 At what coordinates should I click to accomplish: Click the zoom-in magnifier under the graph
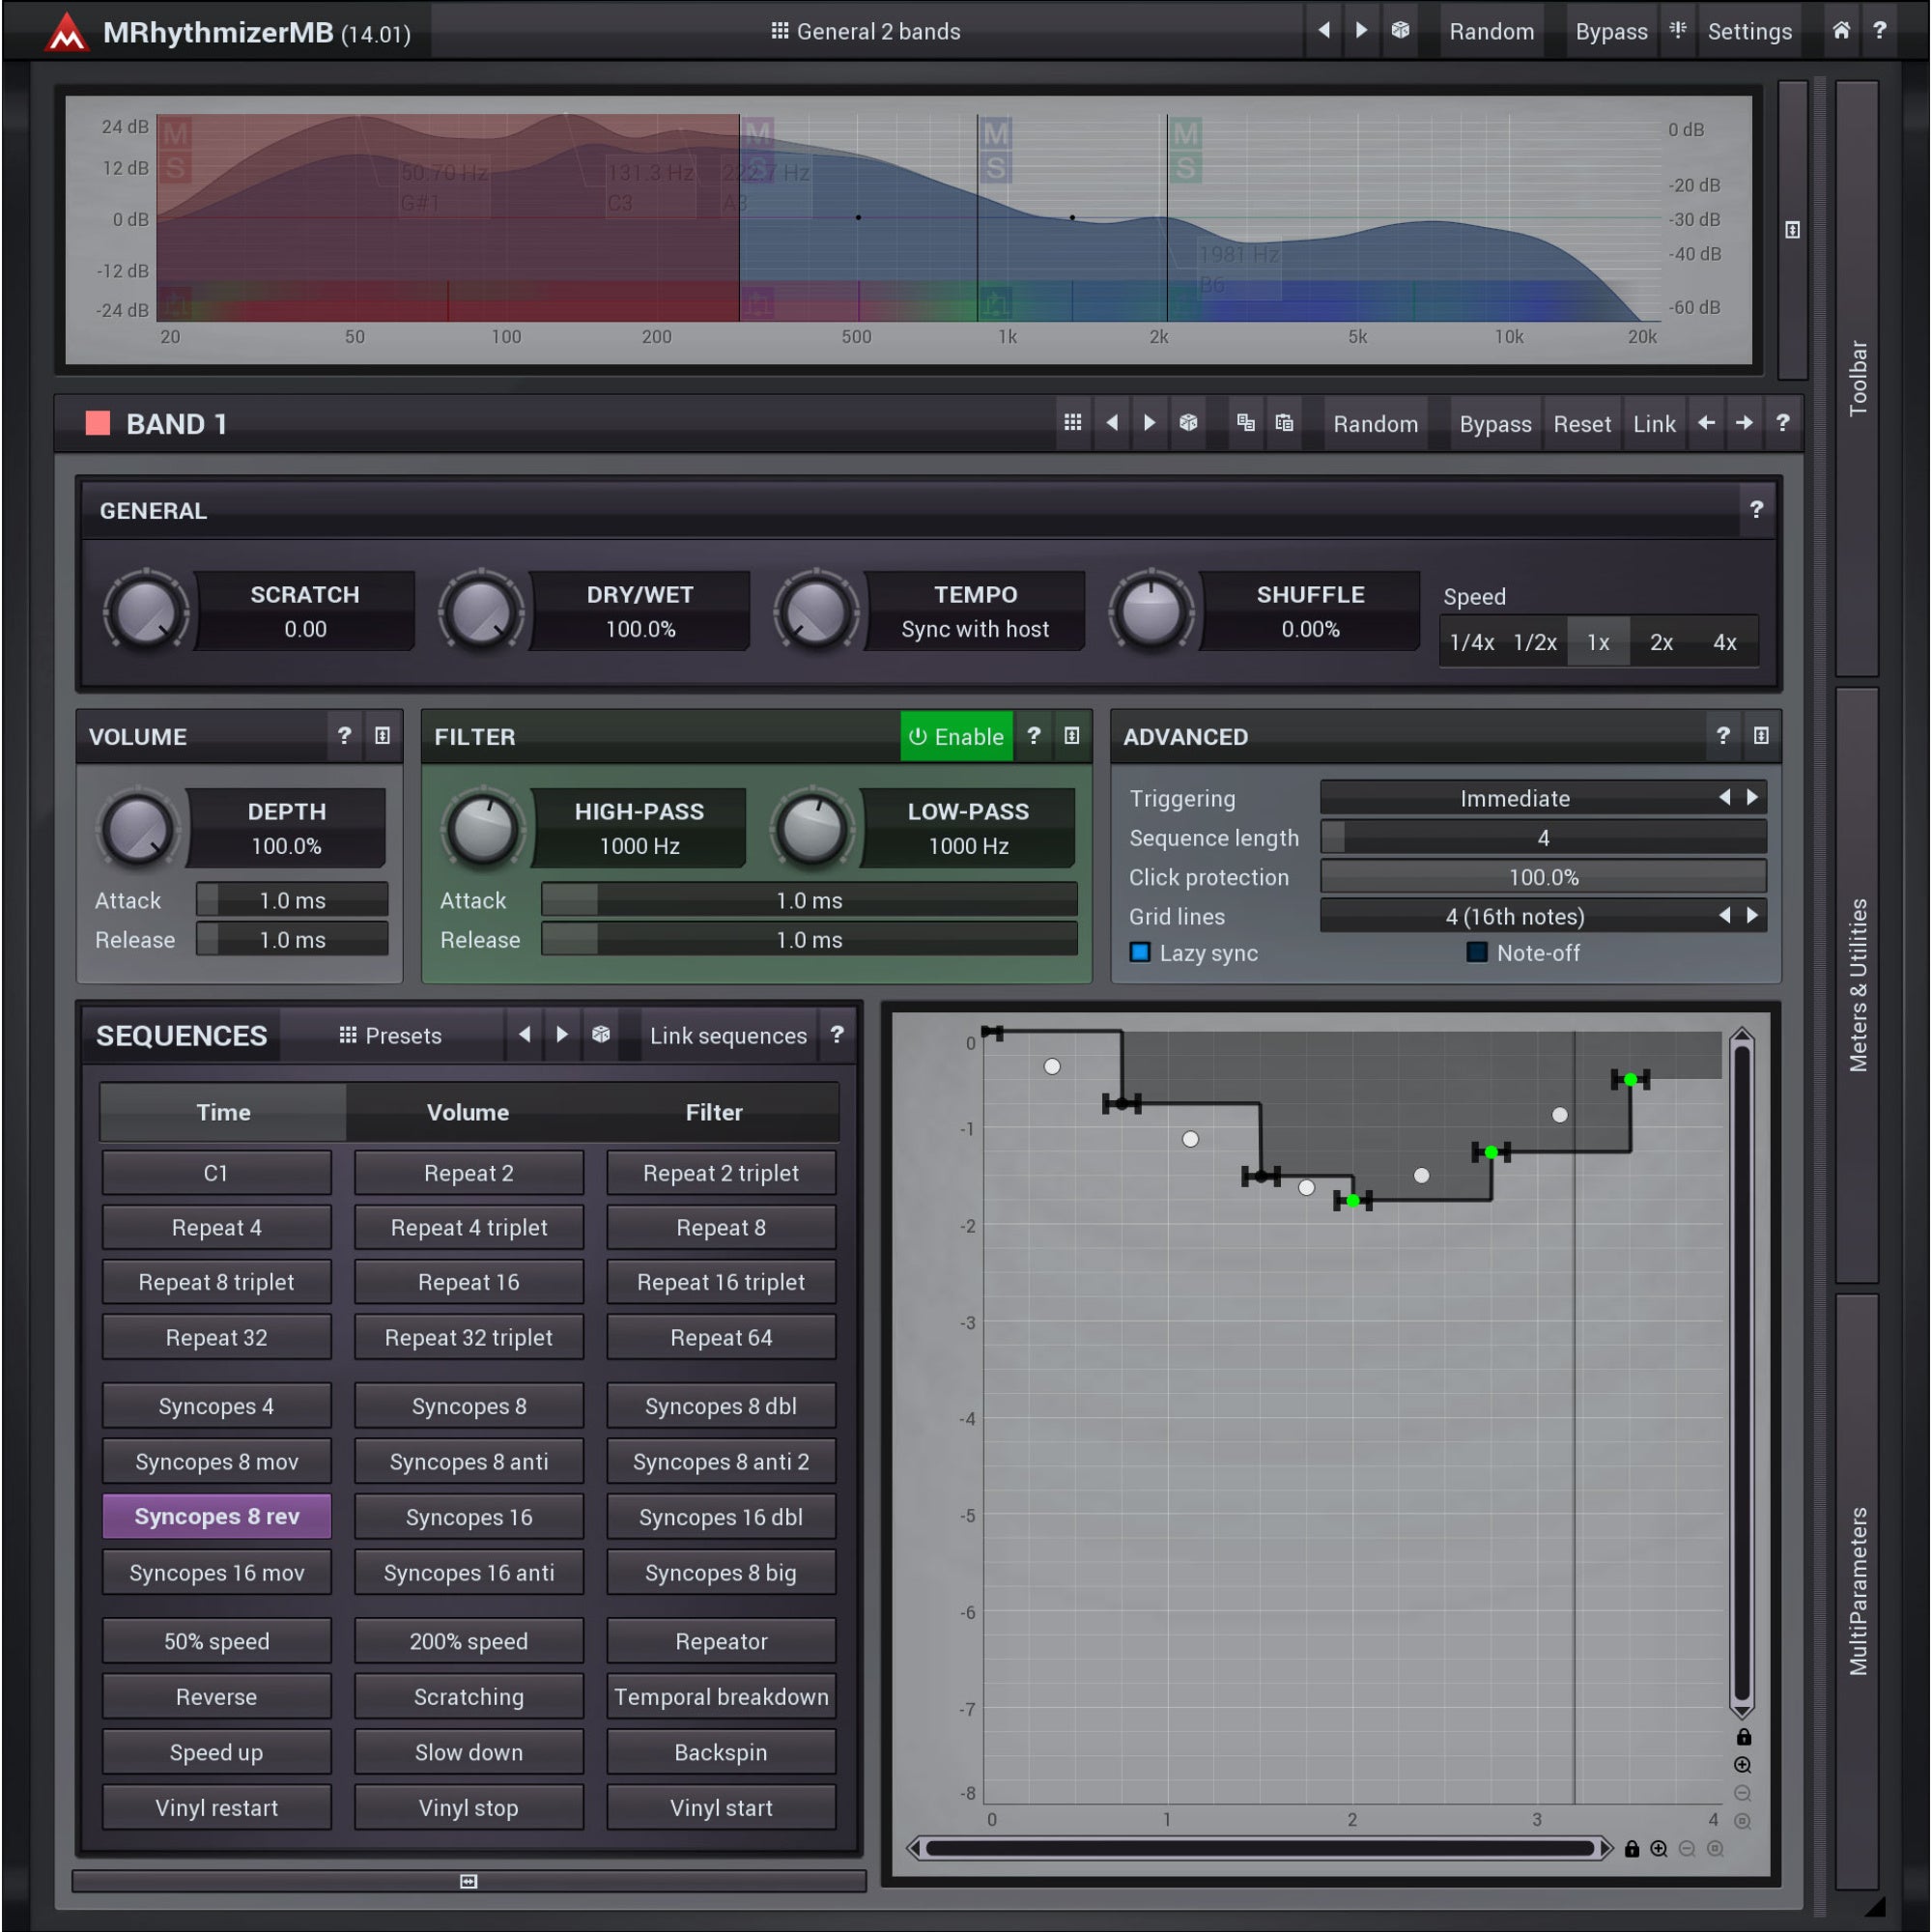[x=1659, y=1849]
